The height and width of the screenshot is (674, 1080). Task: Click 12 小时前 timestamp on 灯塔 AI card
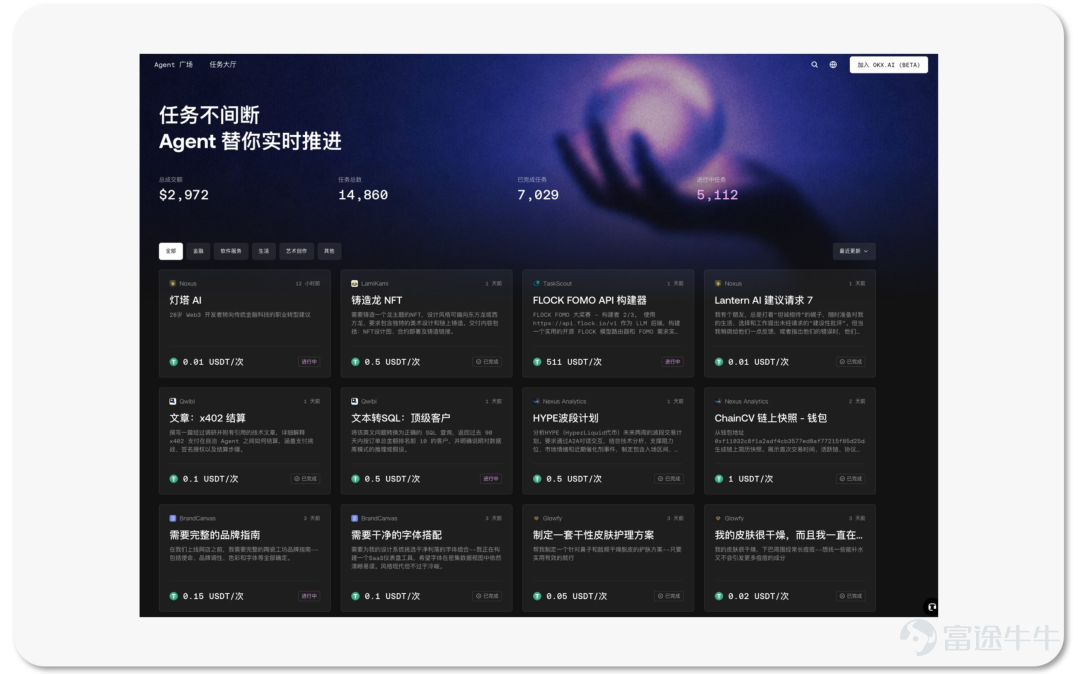(308, 284)
